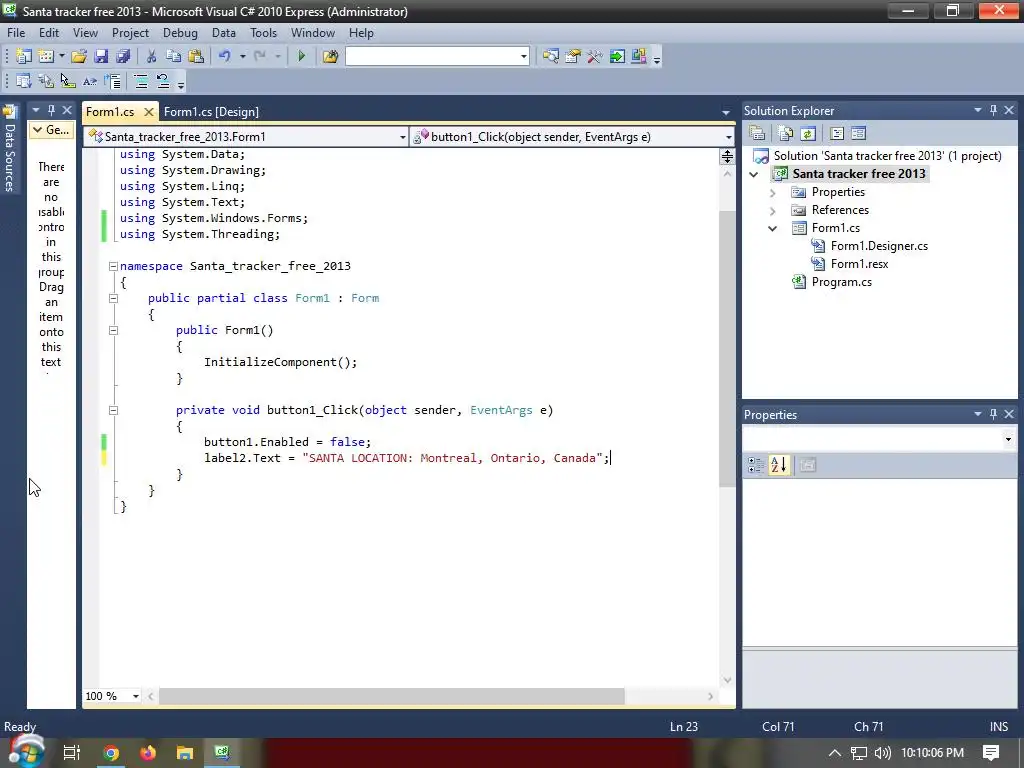Screen dimensions: 1024x768
Task: Open Solution Explorer from the toolbar icon
Action: point(551,57)
